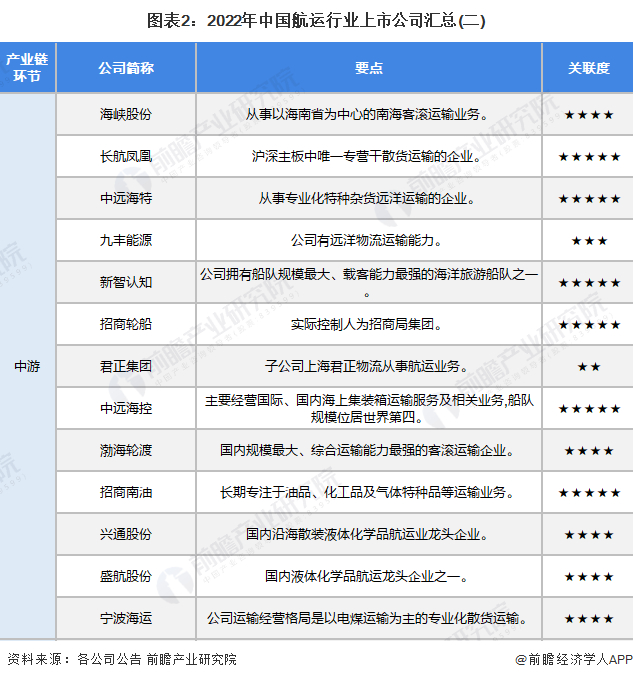Image resolution: width=633 pixels, height=680 pixels.
Task: Select company name 招商轮船
Action: pyautogui.click(x=126, y=324)
